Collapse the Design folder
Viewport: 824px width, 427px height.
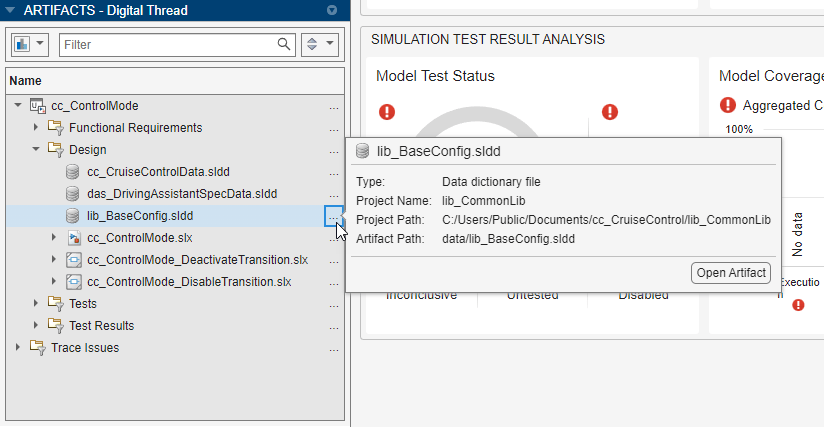36,150
